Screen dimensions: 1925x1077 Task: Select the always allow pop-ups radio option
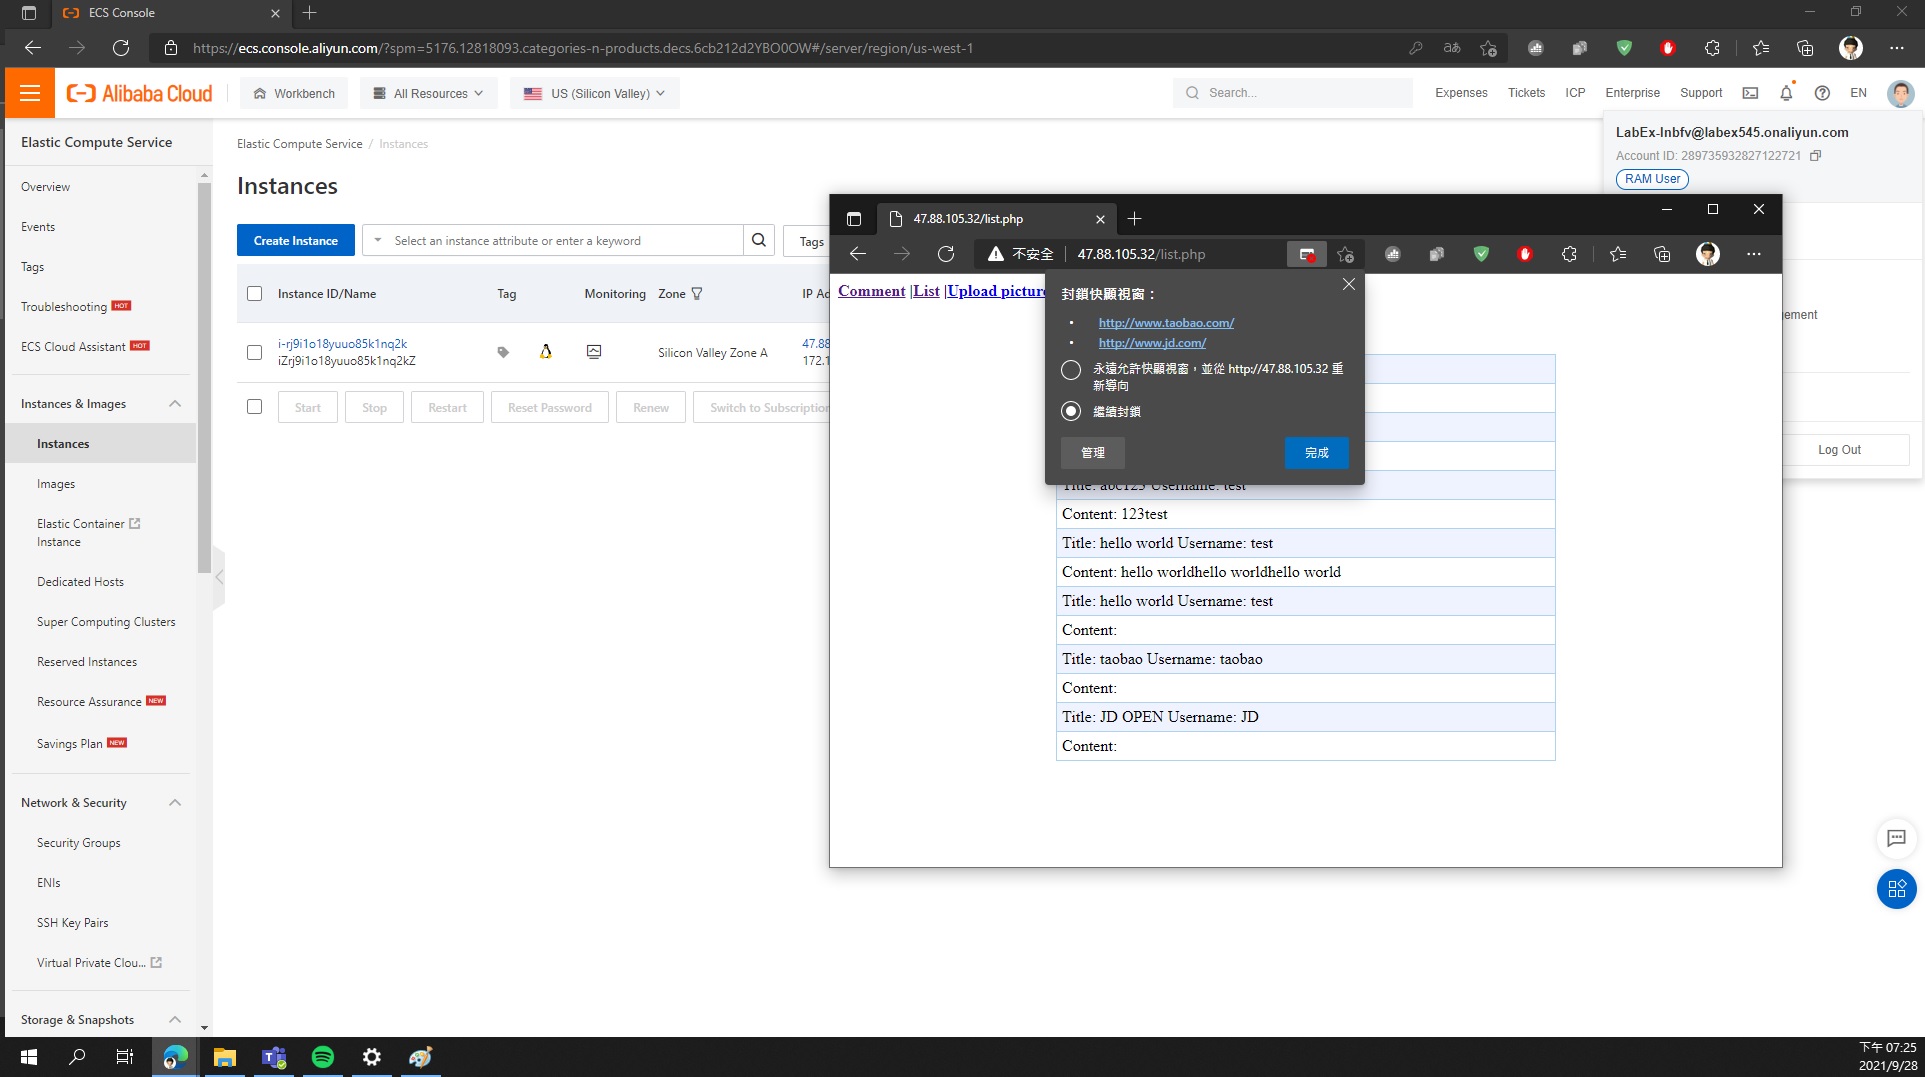pyautogui.click(x=1071, y=370)
